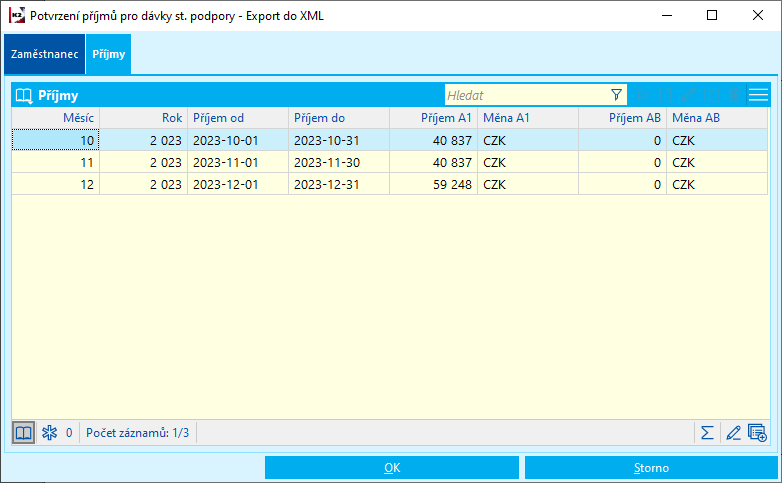
Task: Click the selected count 0 in status bar
Action: (x=69, y=433)
